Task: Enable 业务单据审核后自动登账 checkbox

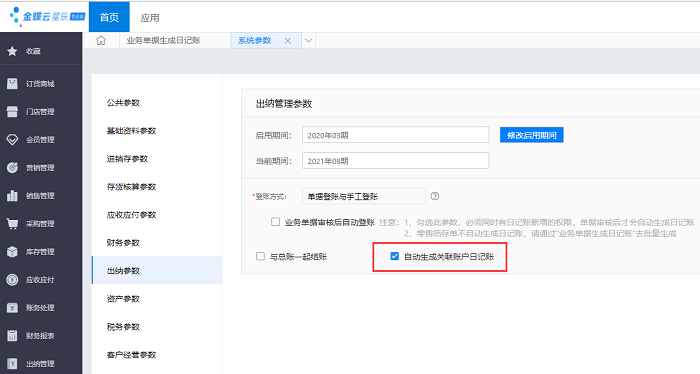Action: 275,222
